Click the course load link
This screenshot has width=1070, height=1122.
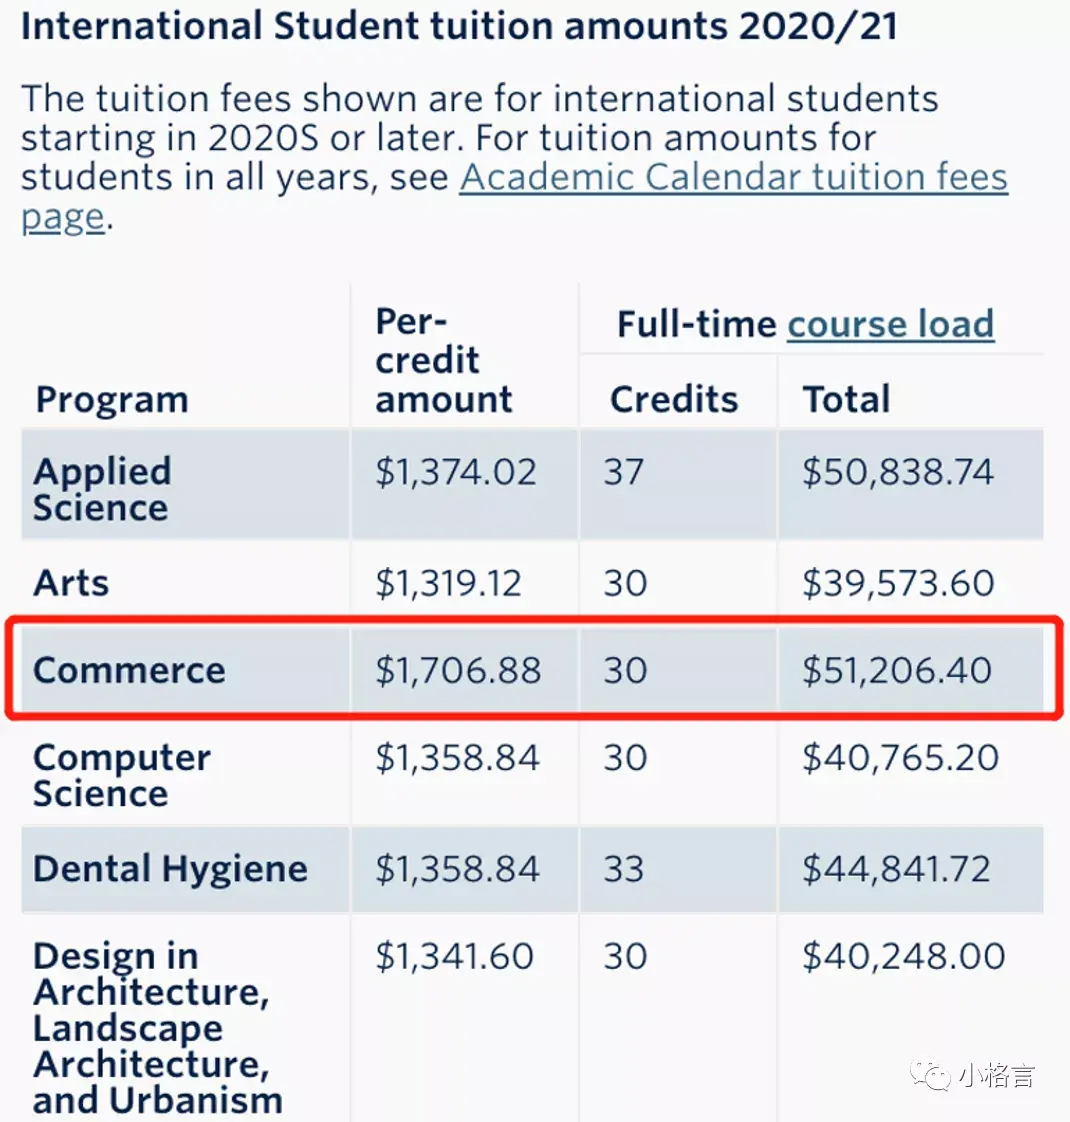click(x=890, y=324)
